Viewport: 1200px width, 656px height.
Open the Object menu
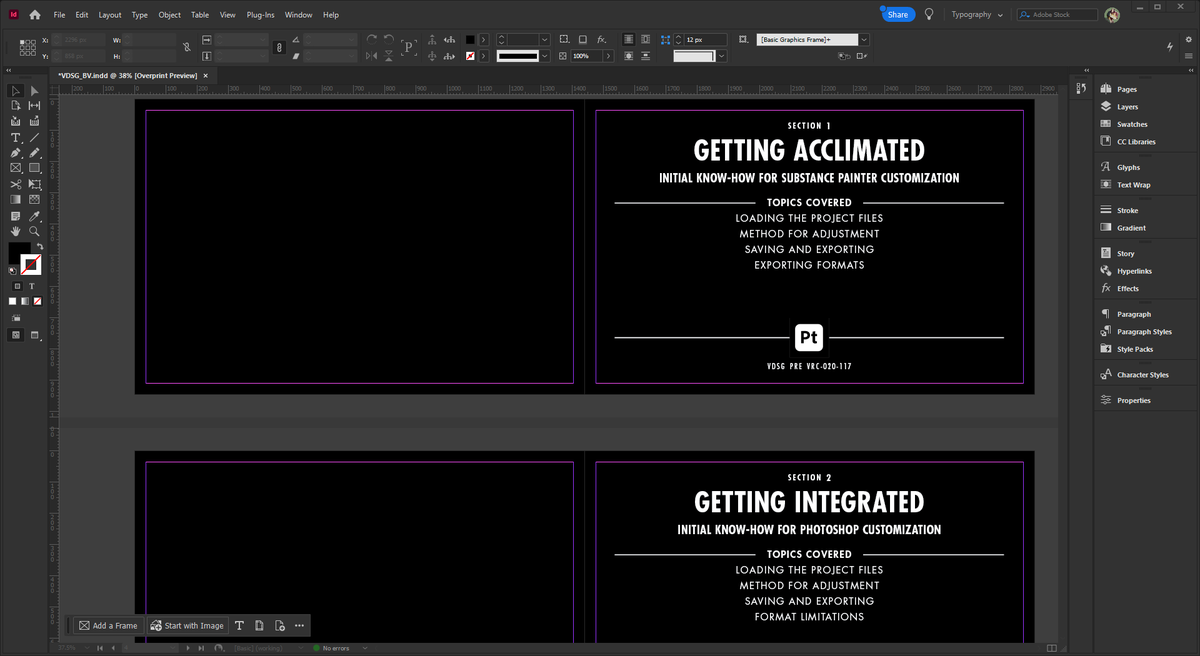(x=170, y=15)
